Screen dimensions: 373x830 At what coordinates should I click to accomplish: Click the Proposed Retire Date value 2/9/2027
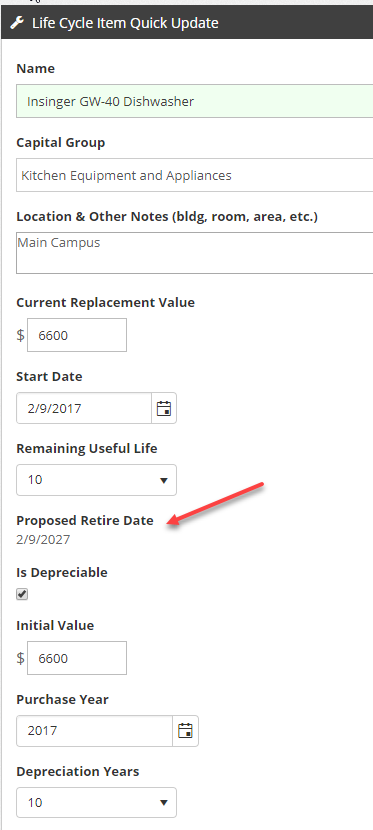43,540
